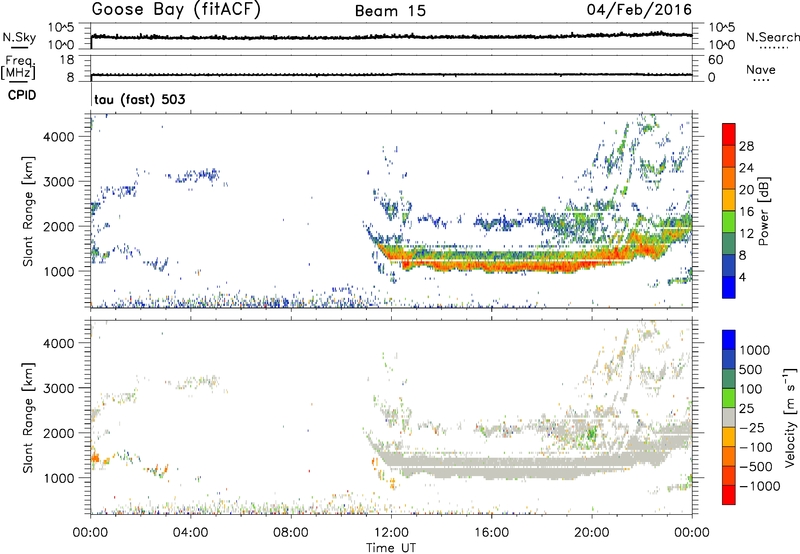The image size is (800, 554).
Task: Click the "Velocity [m s⁻¹]" colorbar label
Action: click(x=790, y=418)
